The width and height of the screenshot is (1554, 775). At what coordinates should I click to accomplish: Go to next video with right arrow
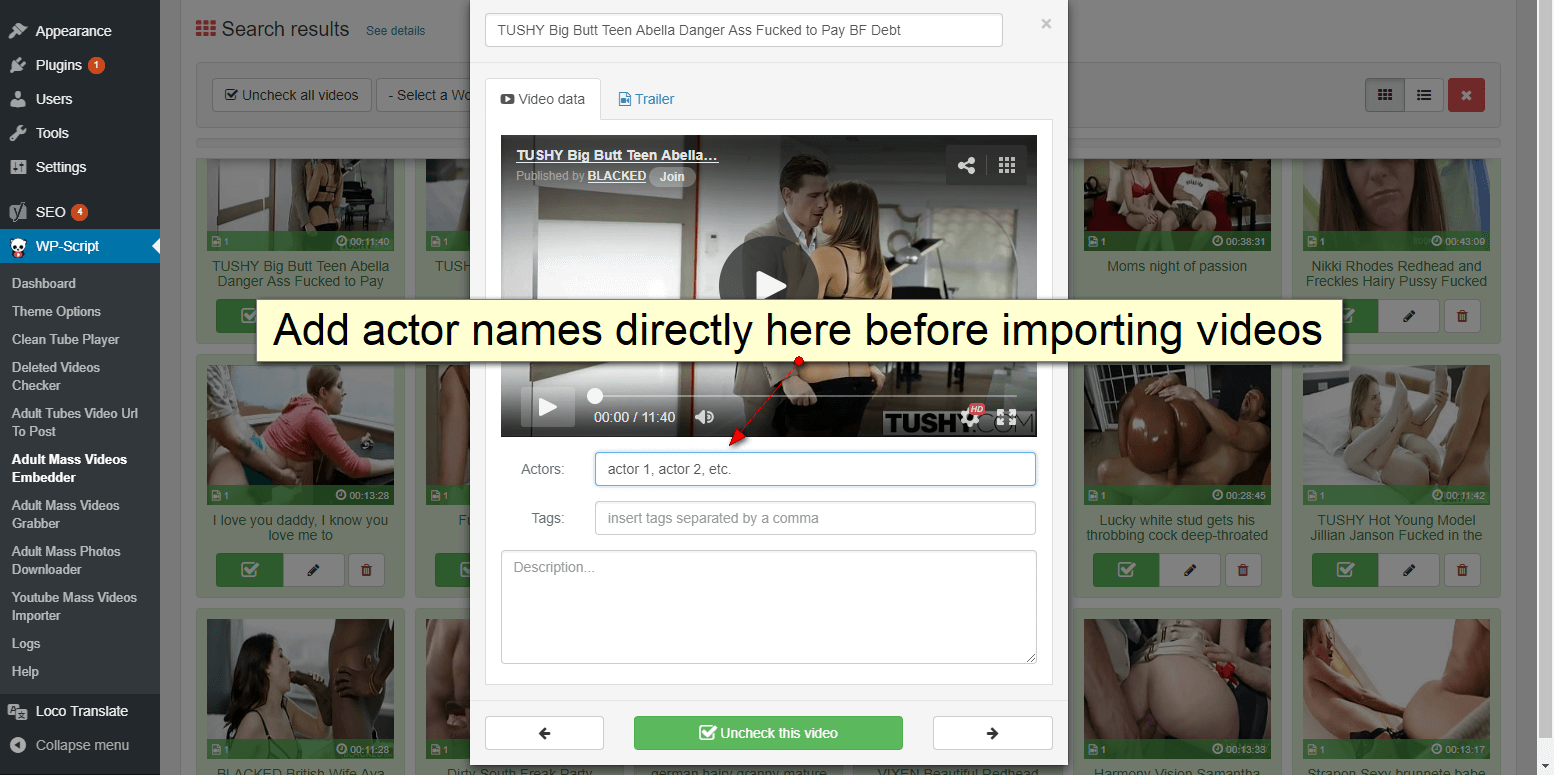pyautogui.click(x=992, y=733)
